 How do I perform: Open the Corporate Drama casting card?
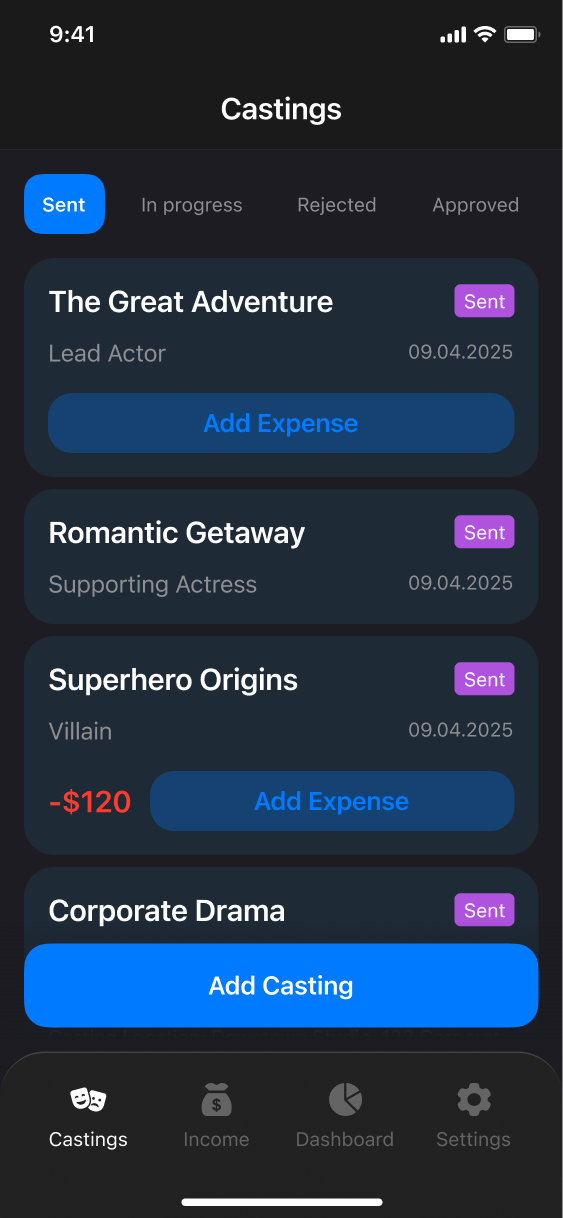pos(281,906)
